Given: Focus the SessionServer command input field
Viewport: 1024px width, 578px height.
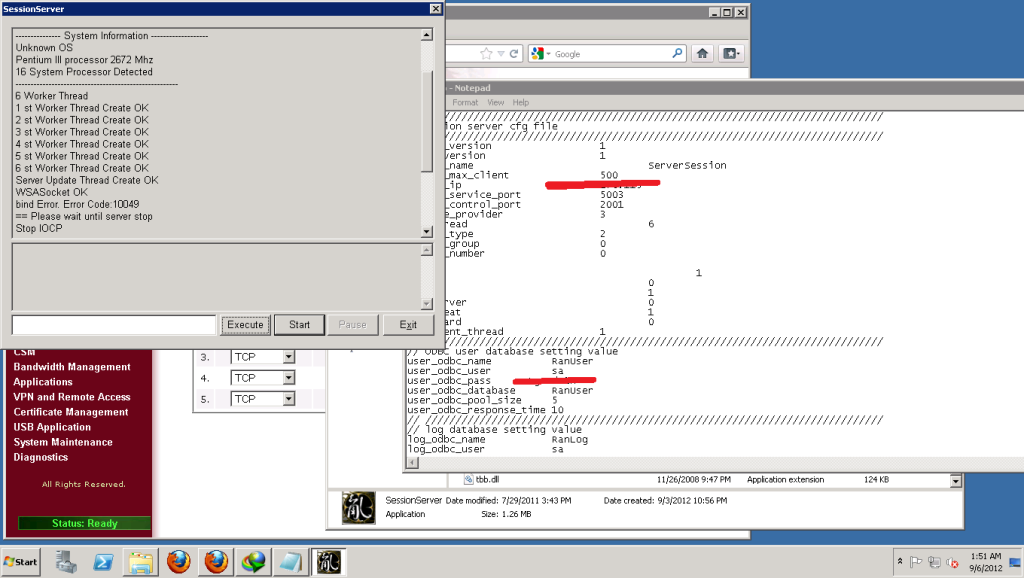Looking at the screenshot, I should click(x=114, y=325).
